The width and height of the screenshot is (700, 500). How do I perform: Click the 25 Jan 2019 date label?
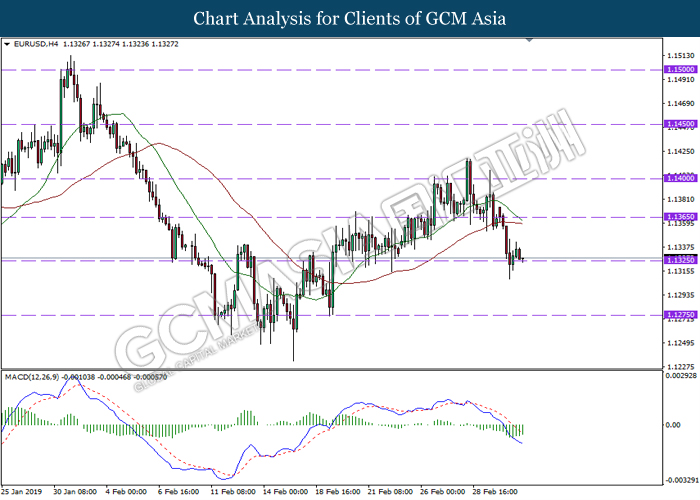[x=21, y=492]
